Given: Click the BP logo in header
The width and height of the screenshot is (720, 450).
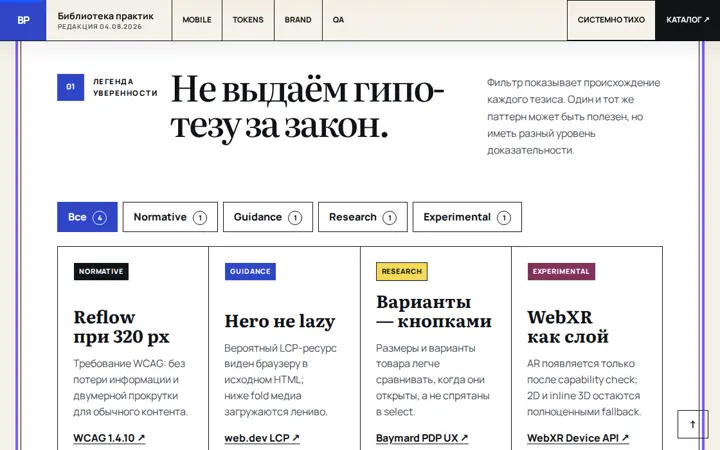Looking at the screenshot, I should [x=23, y=20].
